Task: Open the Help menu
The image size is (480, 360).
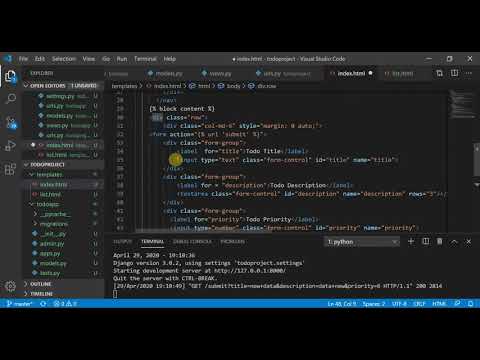Action: pos(170,59)
